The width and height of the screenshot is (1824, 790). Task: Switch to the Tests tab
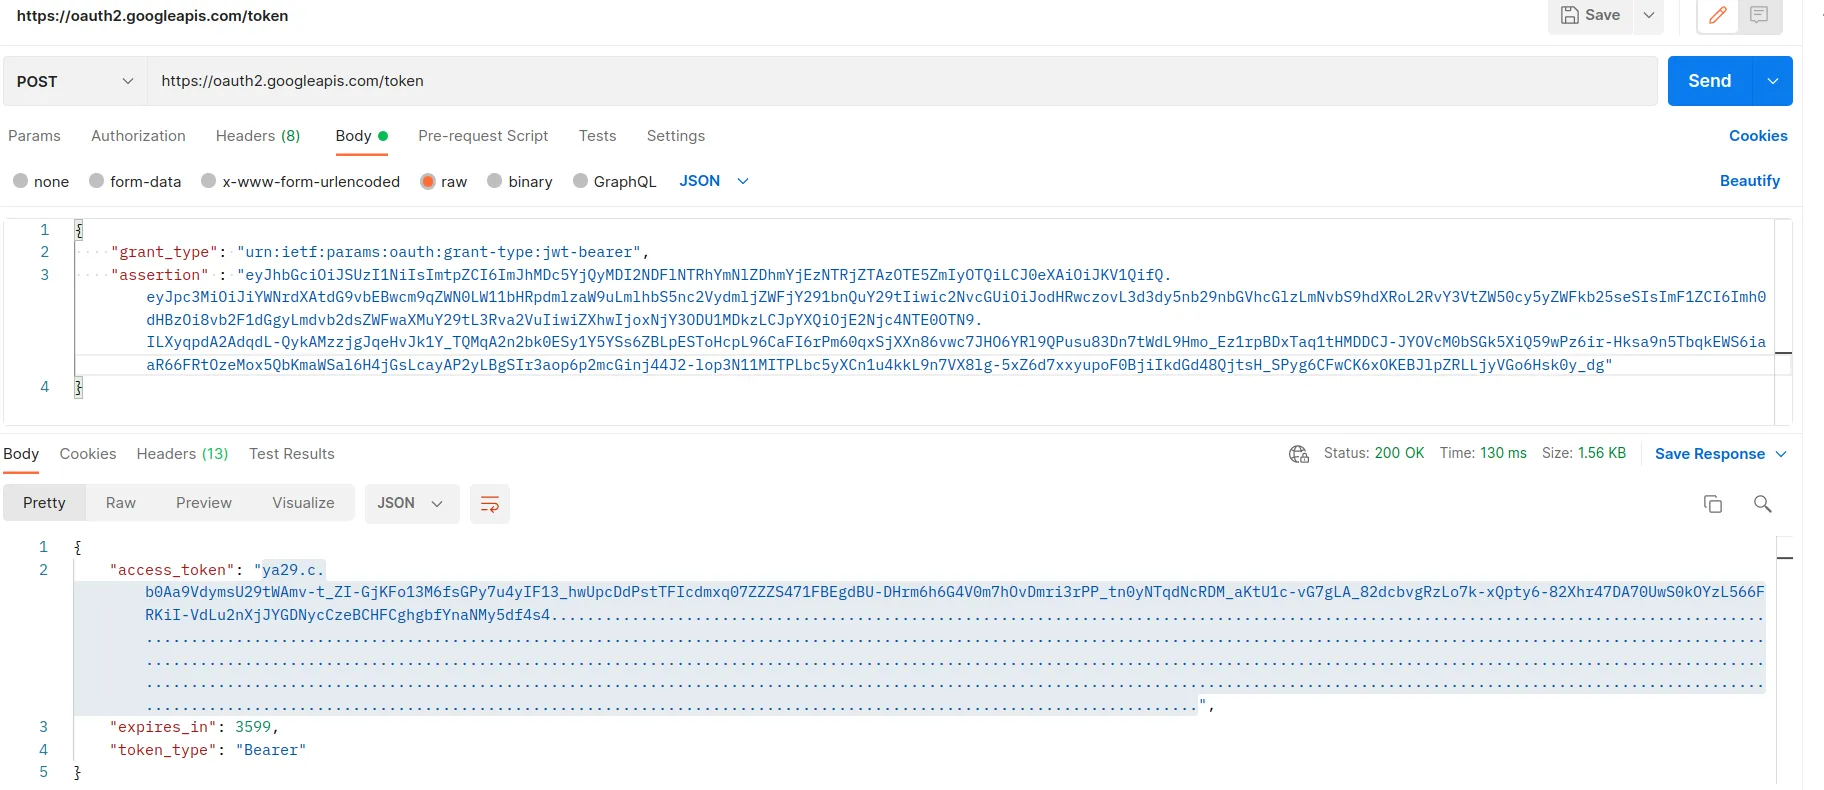597,136
